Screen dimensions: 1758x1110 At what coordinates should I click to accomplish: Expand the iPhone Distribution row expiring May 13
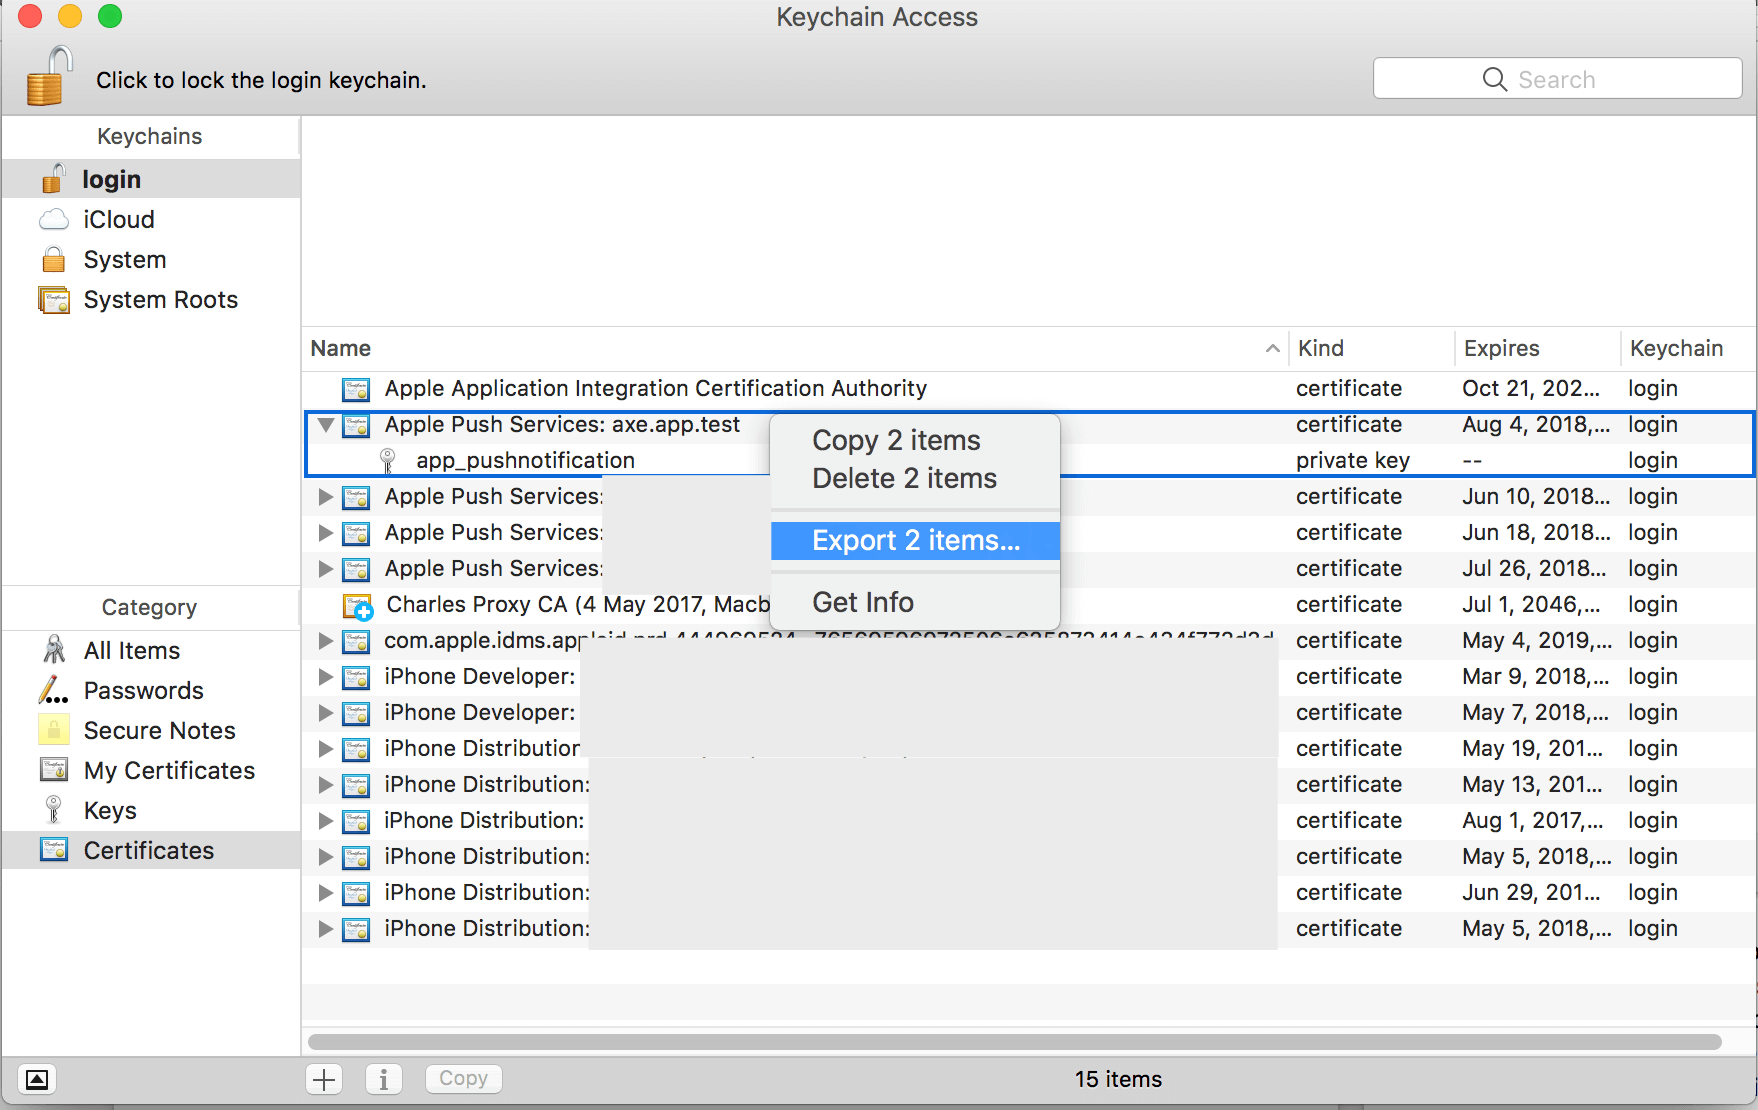point(325,785)
